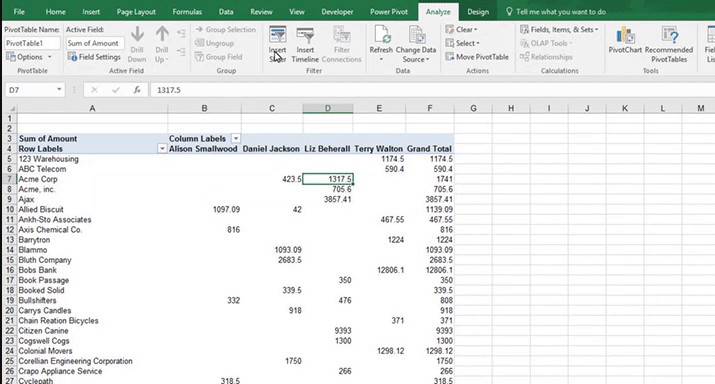Open Field Settings
Image resolution: width=715 pixels, height=384 pixels.
pyautogui.click(x=94, y=57)
